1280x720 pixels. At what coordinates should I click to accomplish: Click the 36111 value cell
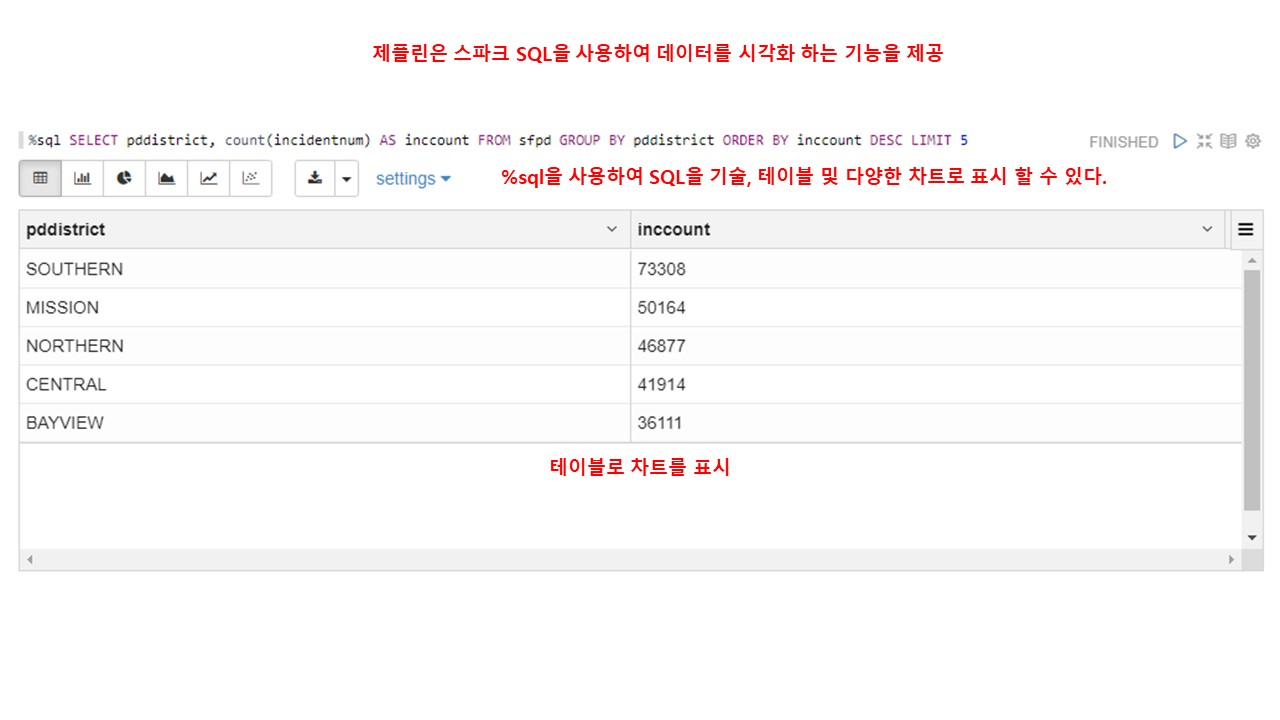[x=936, y=423]
